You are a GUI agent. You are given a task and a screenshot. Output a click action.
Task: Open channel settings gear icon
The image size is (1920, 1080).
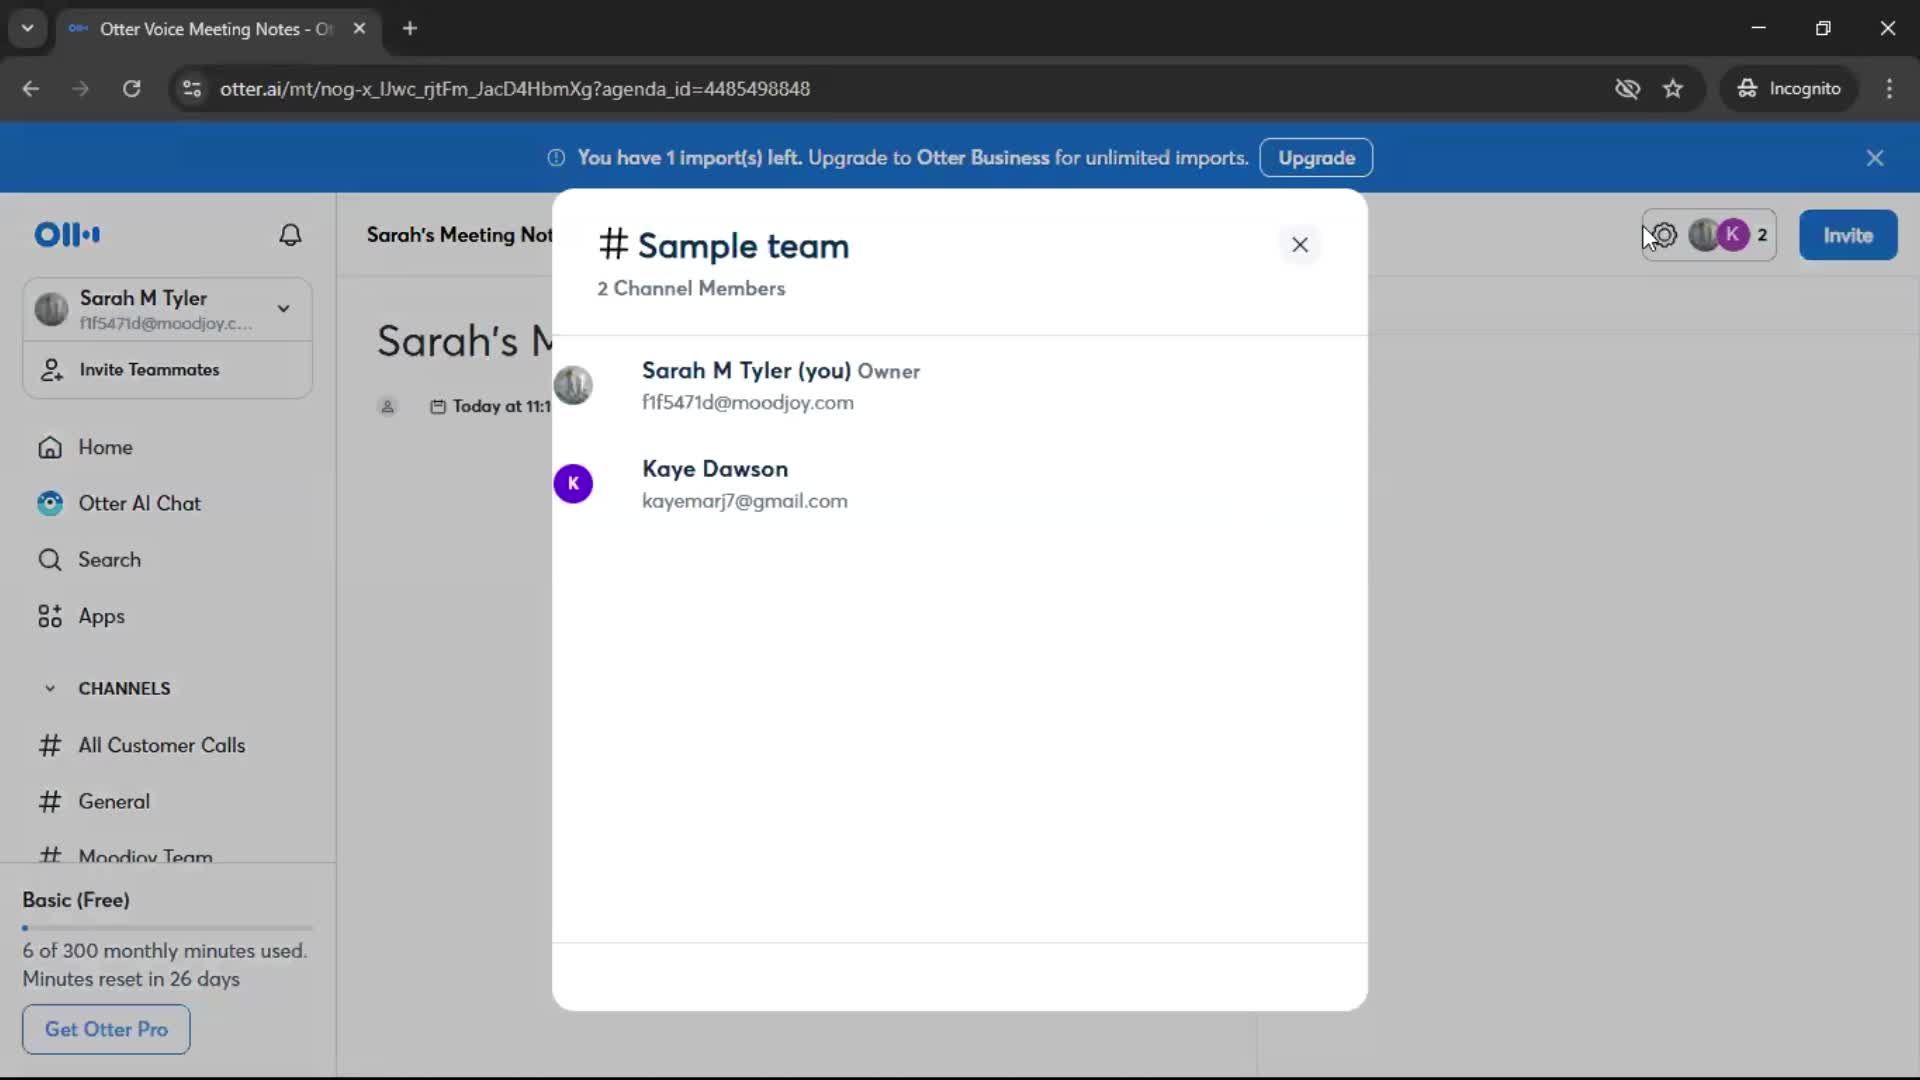tap(1664, 235)
